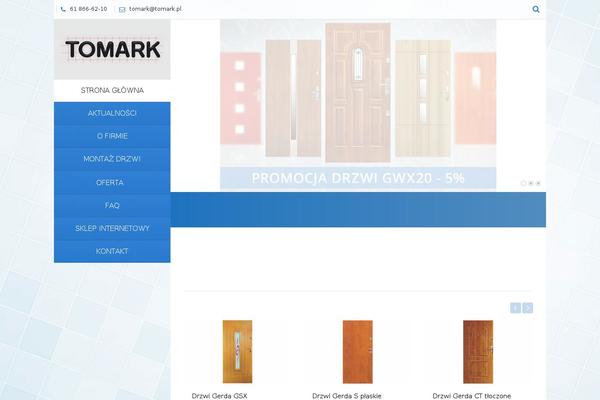
Task: Click the envelope email icon
Action: tap(122, 9)
